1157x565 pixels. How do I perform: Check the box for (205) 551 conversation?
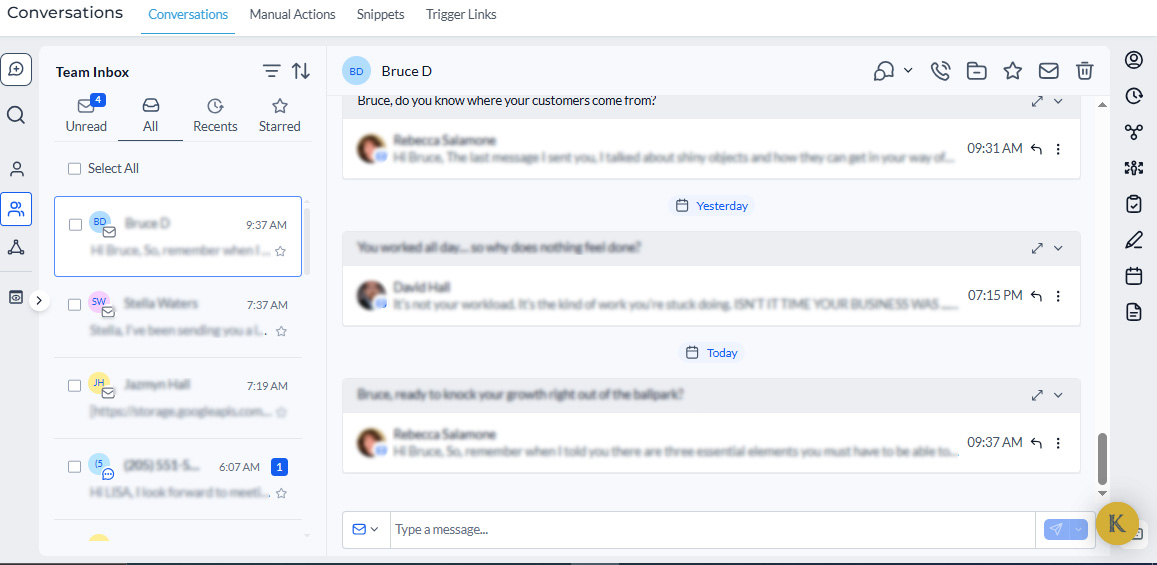point(75,466)
